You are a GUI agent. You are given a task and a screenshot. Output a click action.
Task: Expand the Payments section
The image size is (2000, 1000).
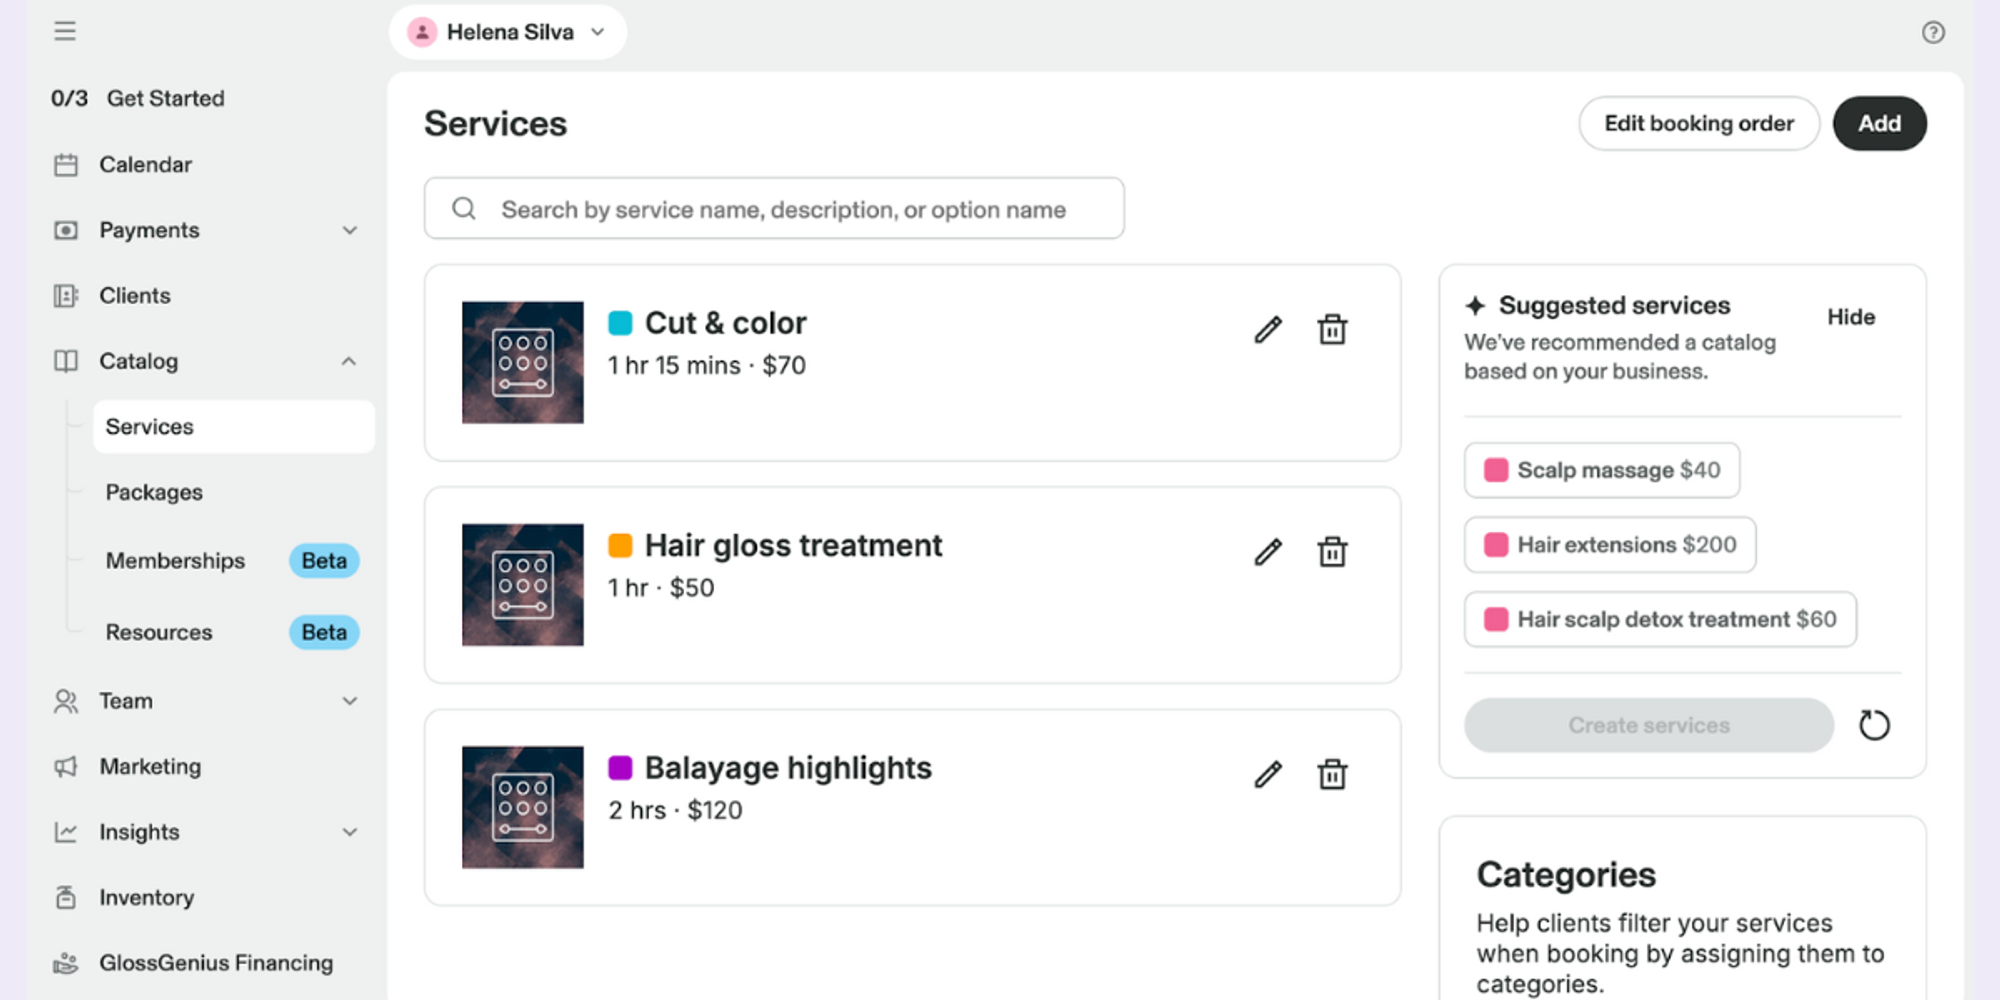[x=349, y=230]
